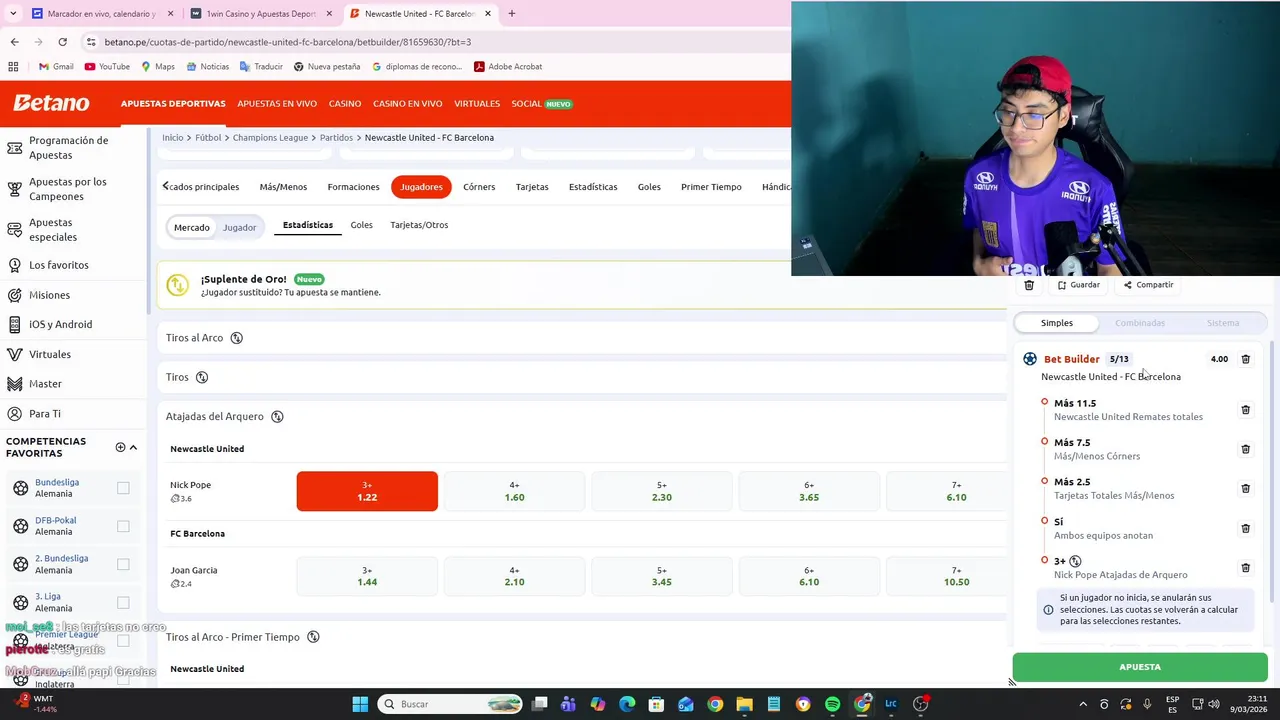Save the bet slip with Guardar

pyautogui.click(x=1079, y=285)
